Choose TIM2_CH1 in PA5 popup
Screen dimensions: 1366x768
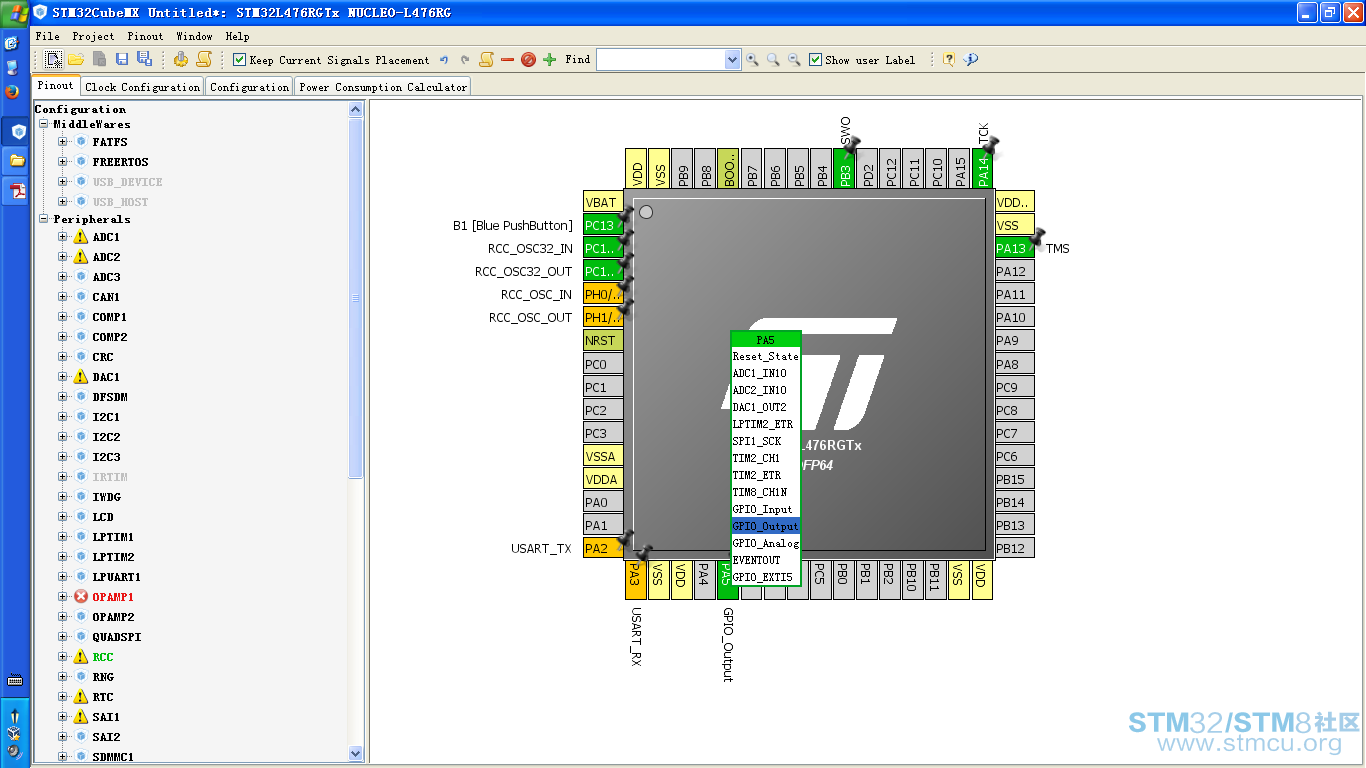766,458
